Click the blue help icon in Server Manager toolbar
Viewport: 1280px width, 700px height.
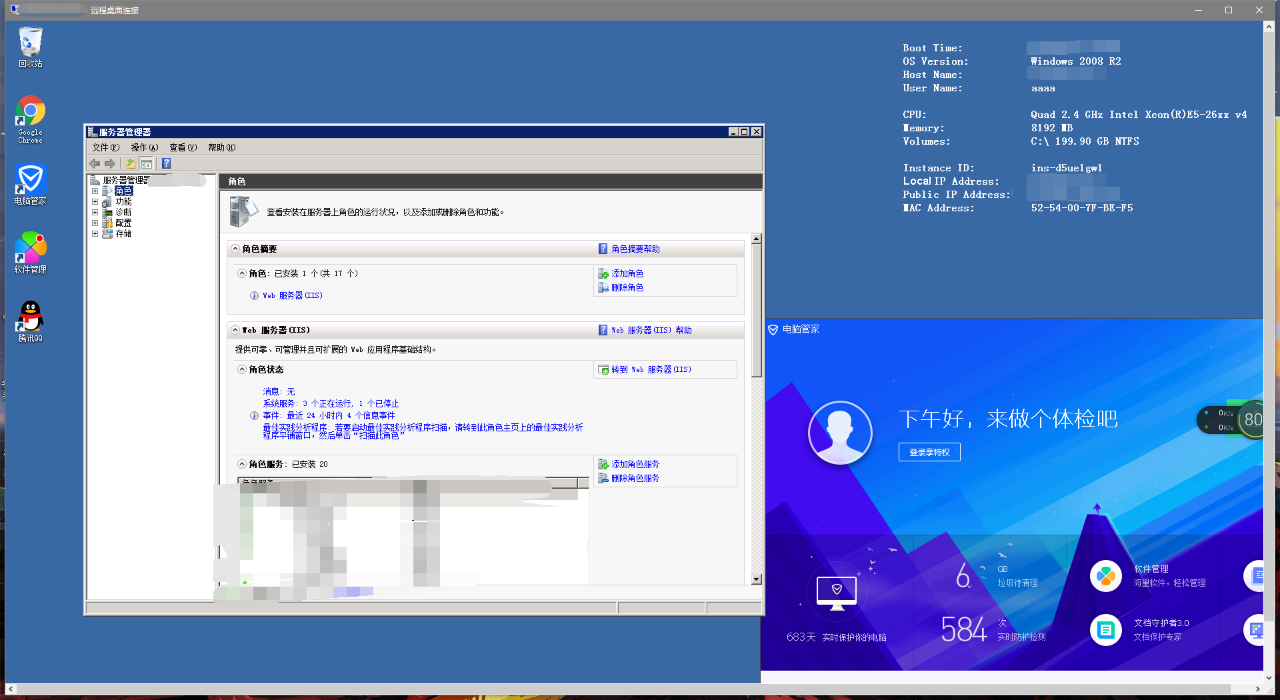point(166,163)
